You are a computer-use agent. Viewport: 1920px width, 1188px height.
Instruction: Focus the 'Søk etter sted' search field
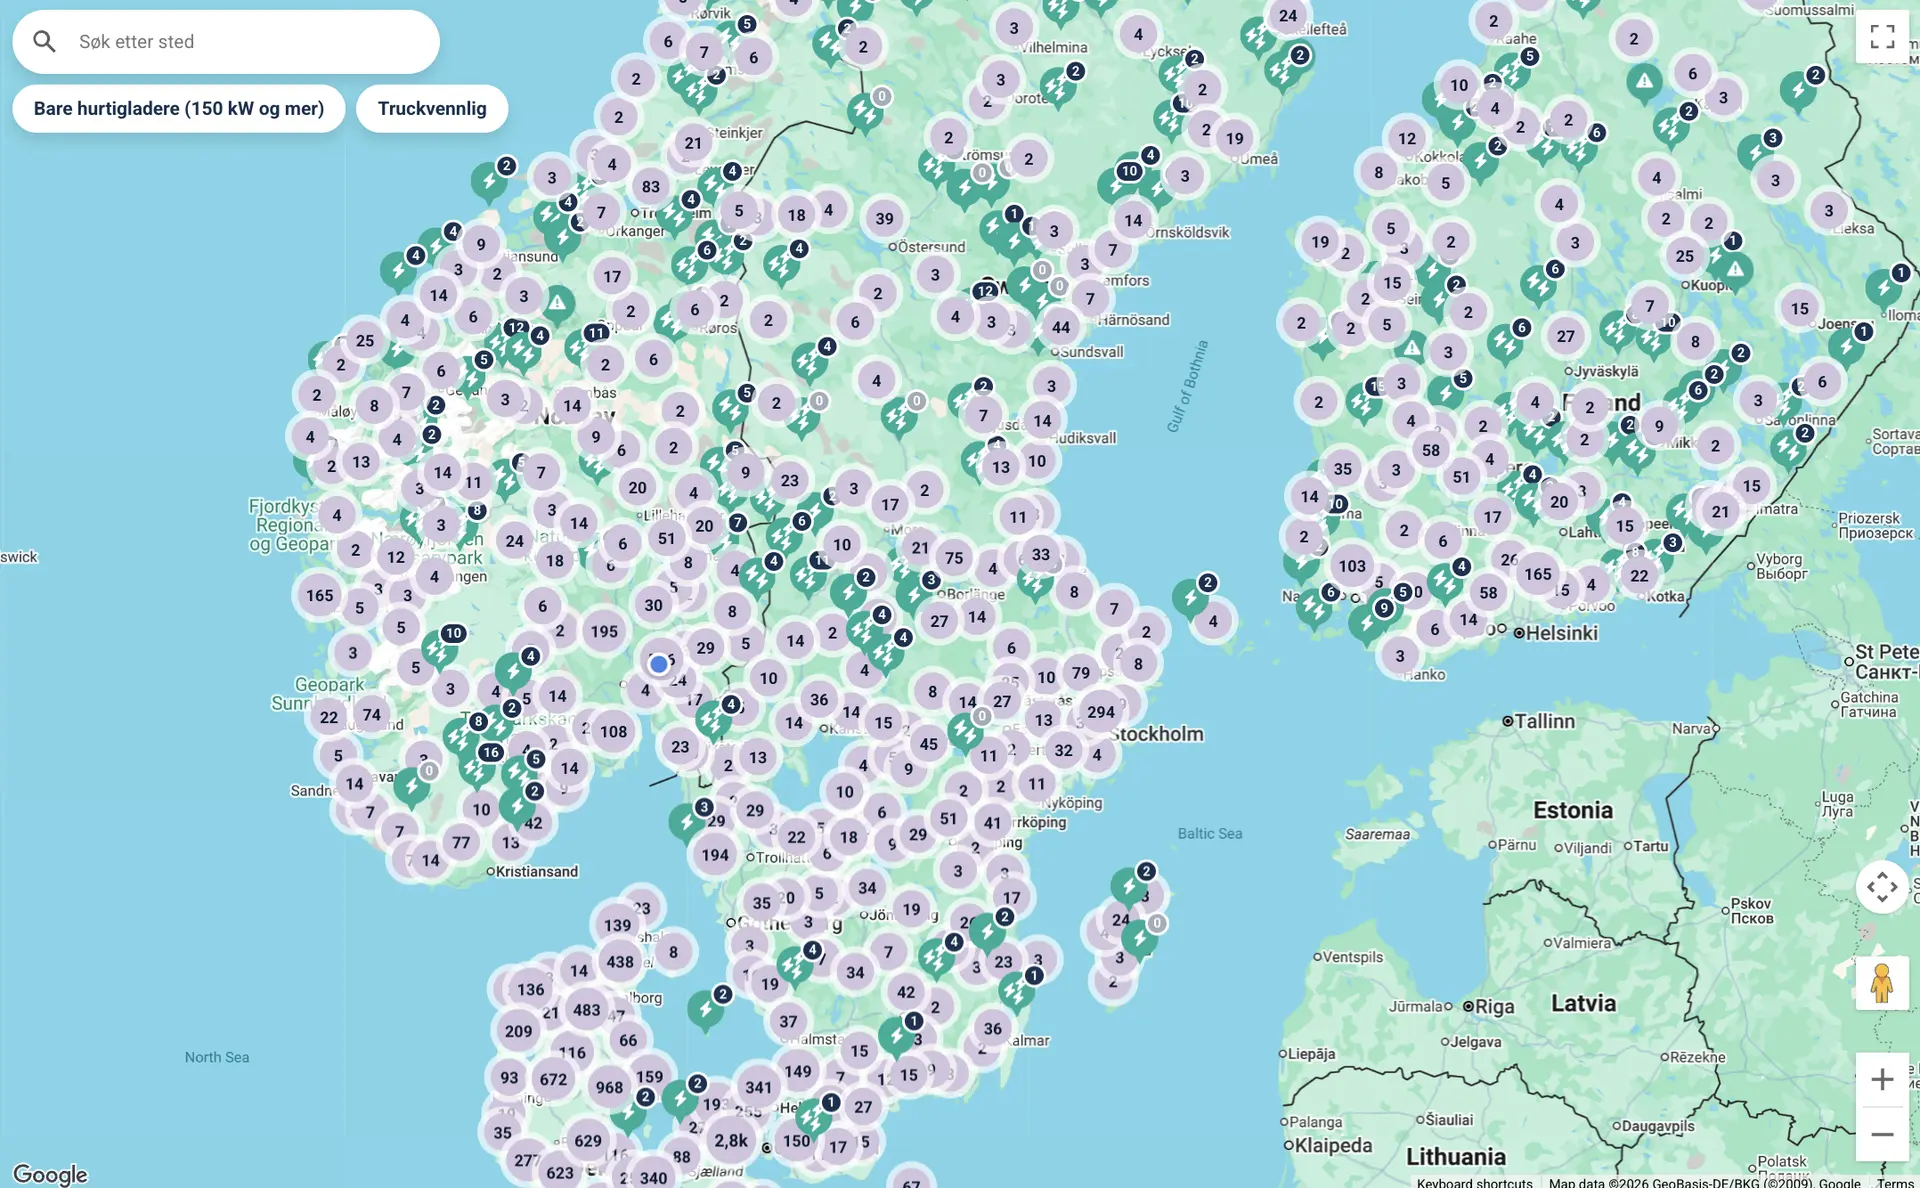coord(226,42)
